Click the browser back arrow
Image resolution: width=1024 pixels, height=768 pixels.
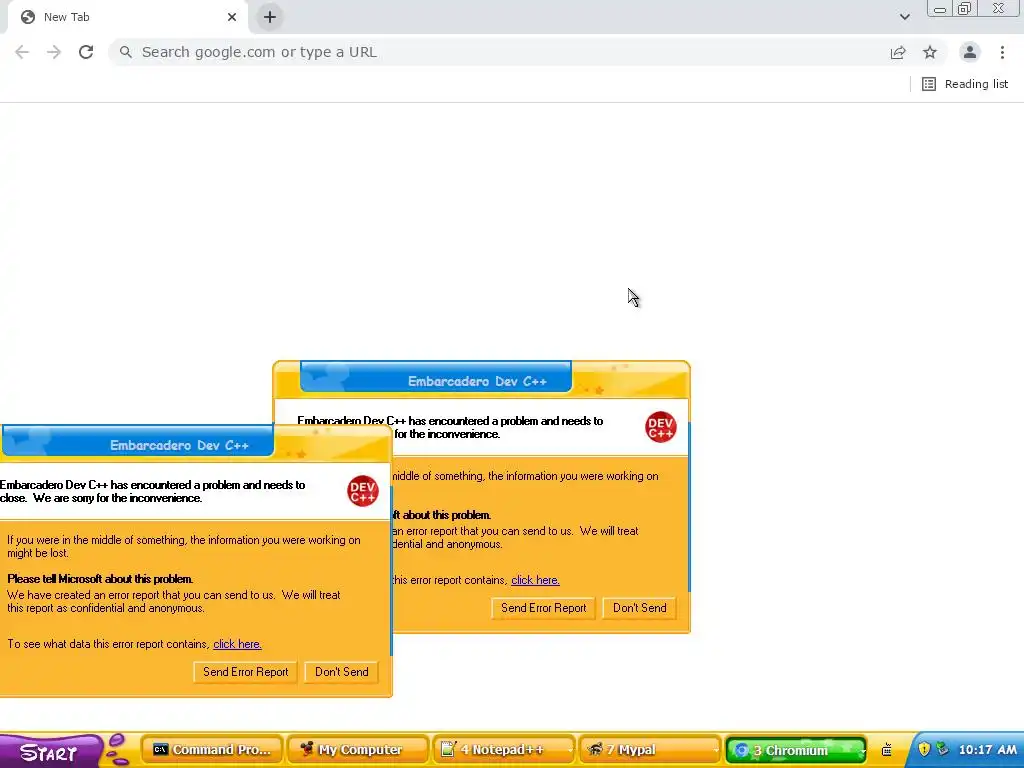click(x=22, y=52)
